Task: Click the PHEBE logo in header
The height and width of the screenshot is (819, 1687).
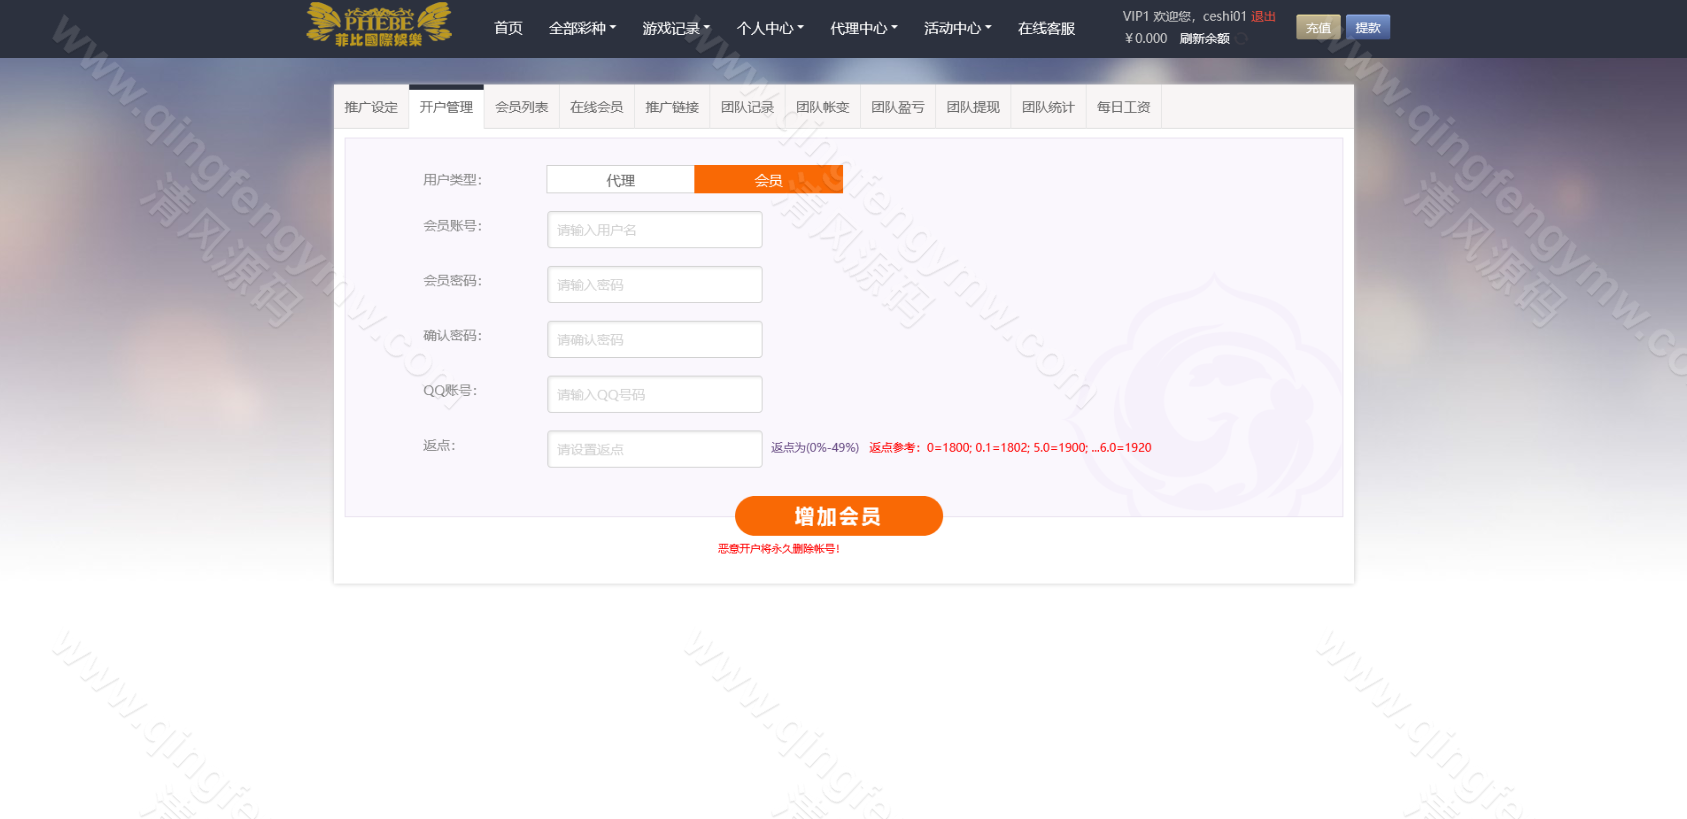Action: pos(379,25)
